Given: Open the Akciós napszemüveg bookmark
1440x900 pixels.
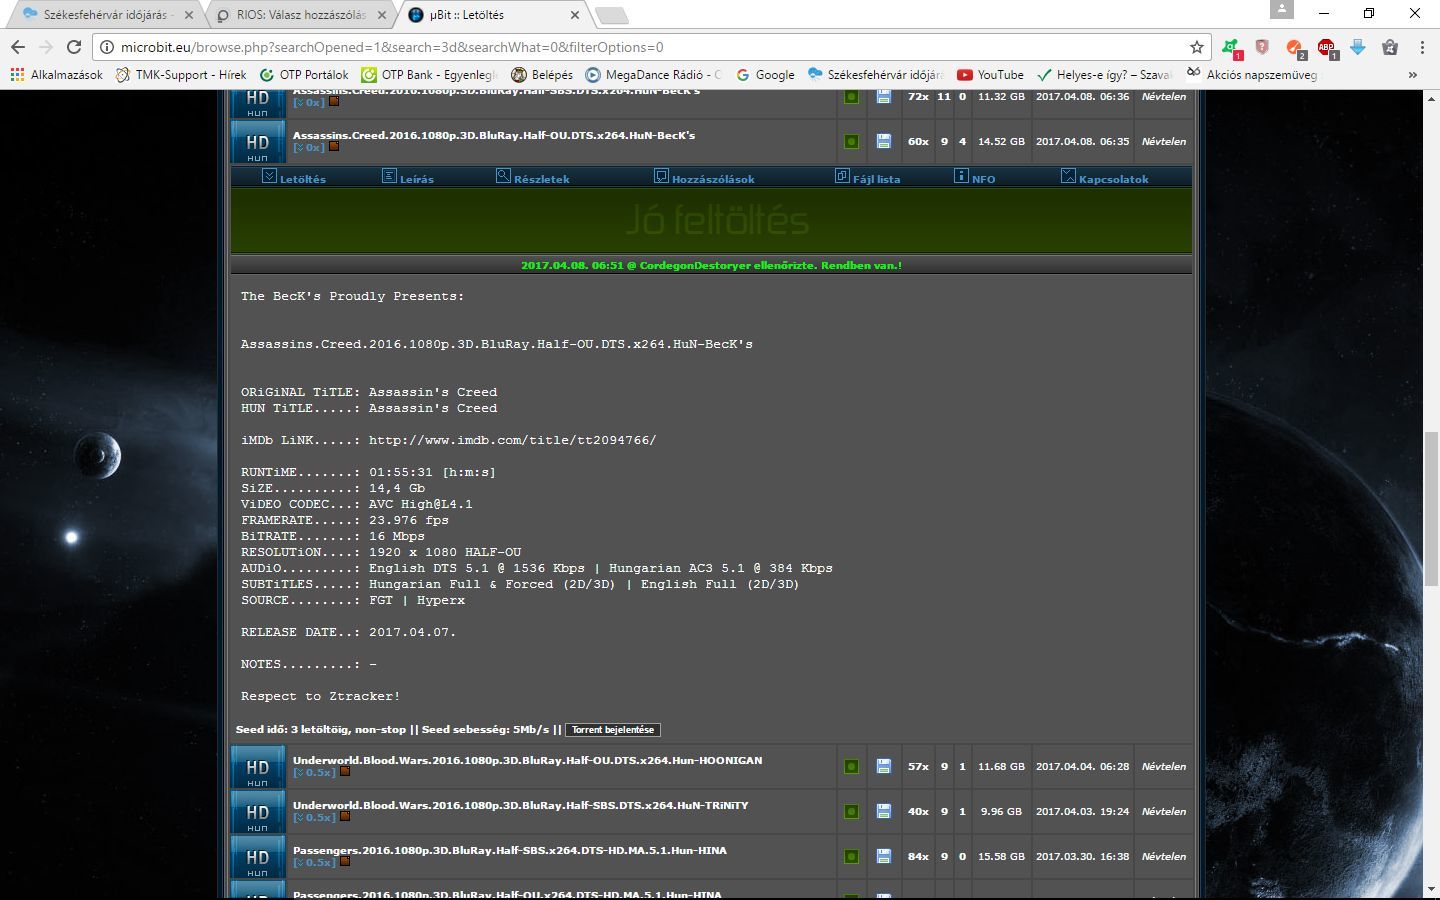Looking at the screenshot, I should [1252, 74].
